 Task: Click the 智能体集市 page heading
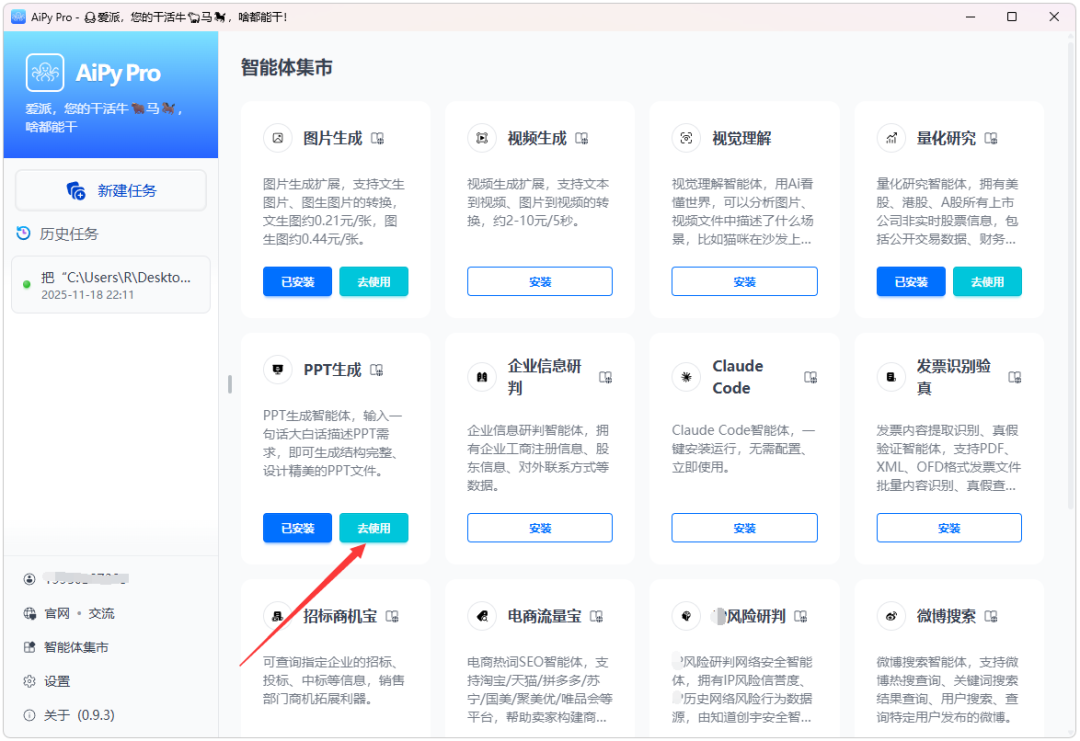click(x=287, y=67)
